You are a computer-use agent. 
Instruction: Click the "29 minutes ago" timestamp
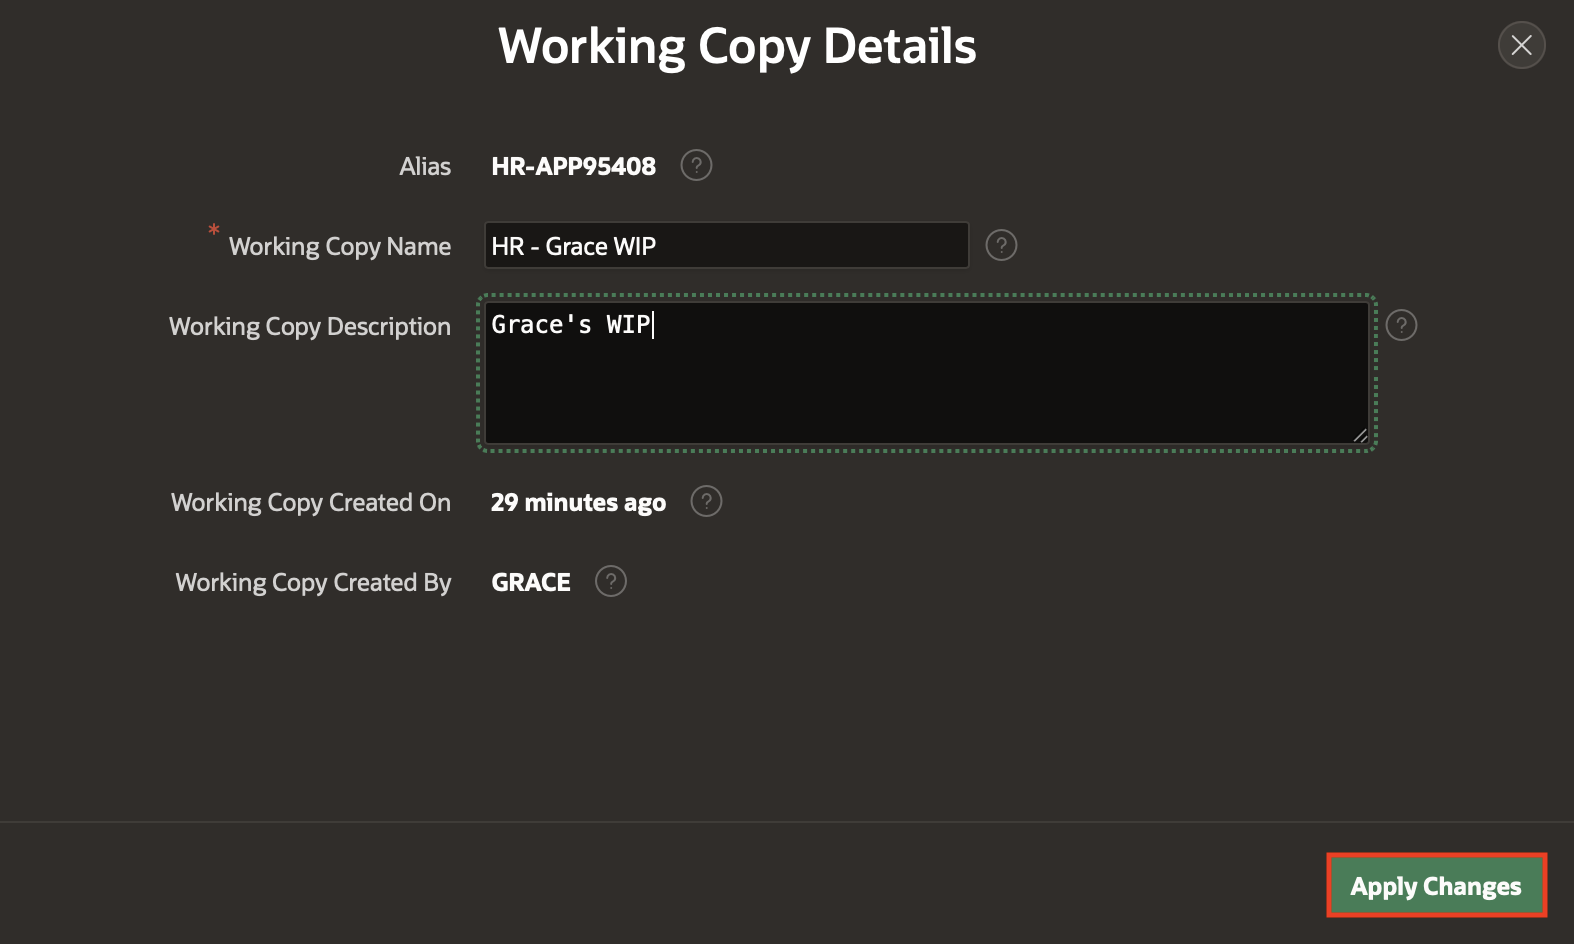pos(578,502)
